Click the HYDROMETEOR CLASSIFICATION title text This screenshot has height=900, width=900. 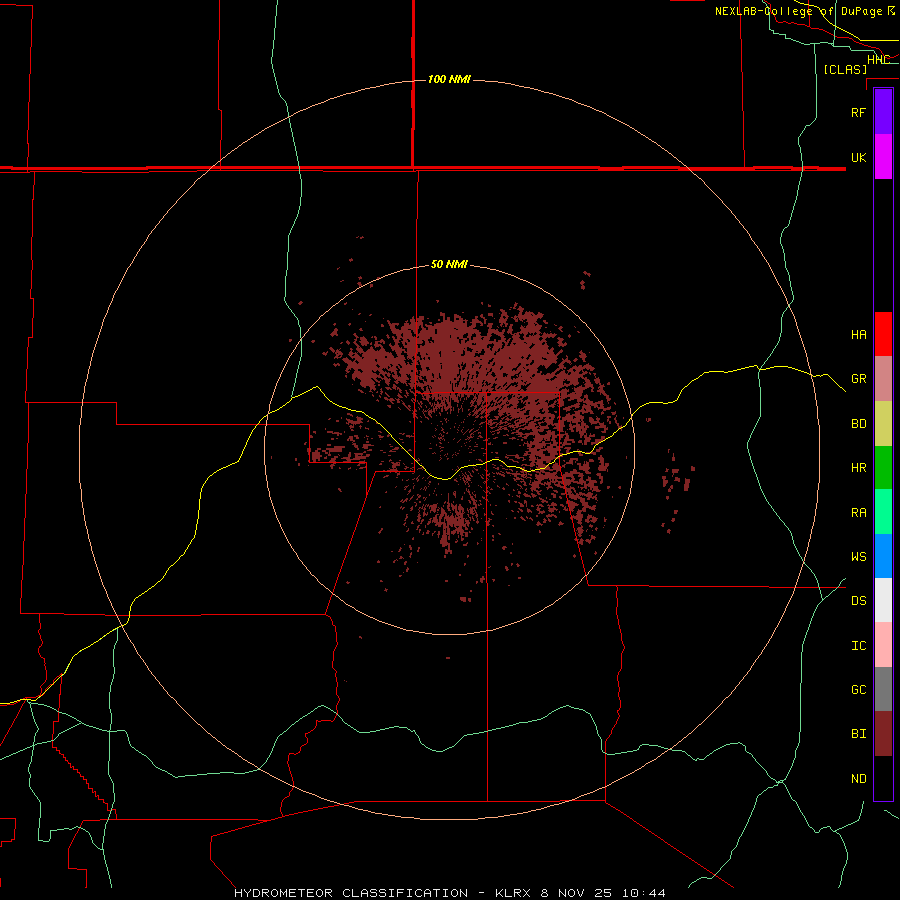pos(351,893)
